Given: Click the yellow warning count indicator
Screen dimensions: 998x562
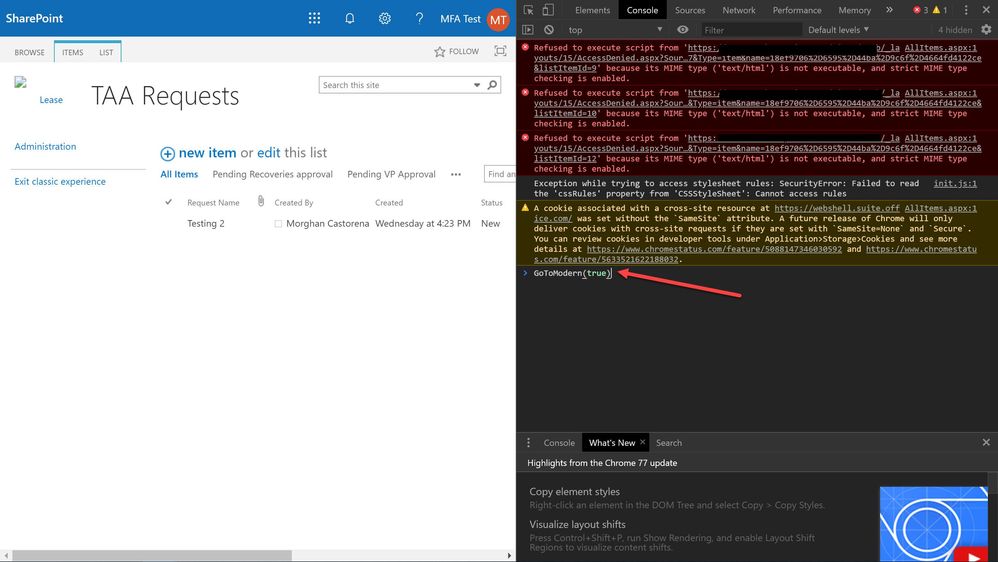Looking at the screenshot, I should [940, 10].
